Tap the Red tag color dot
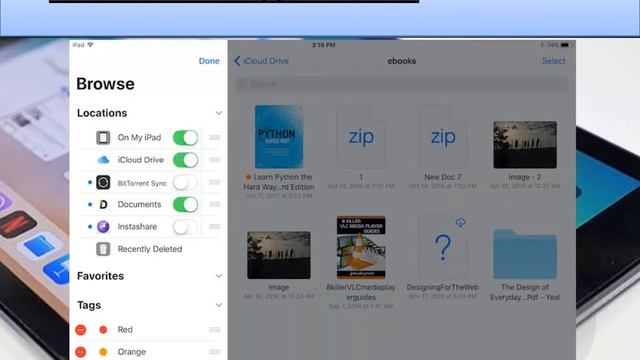This screenshot has height=360, width=640. pyautogui.click(x=103, y=329)
